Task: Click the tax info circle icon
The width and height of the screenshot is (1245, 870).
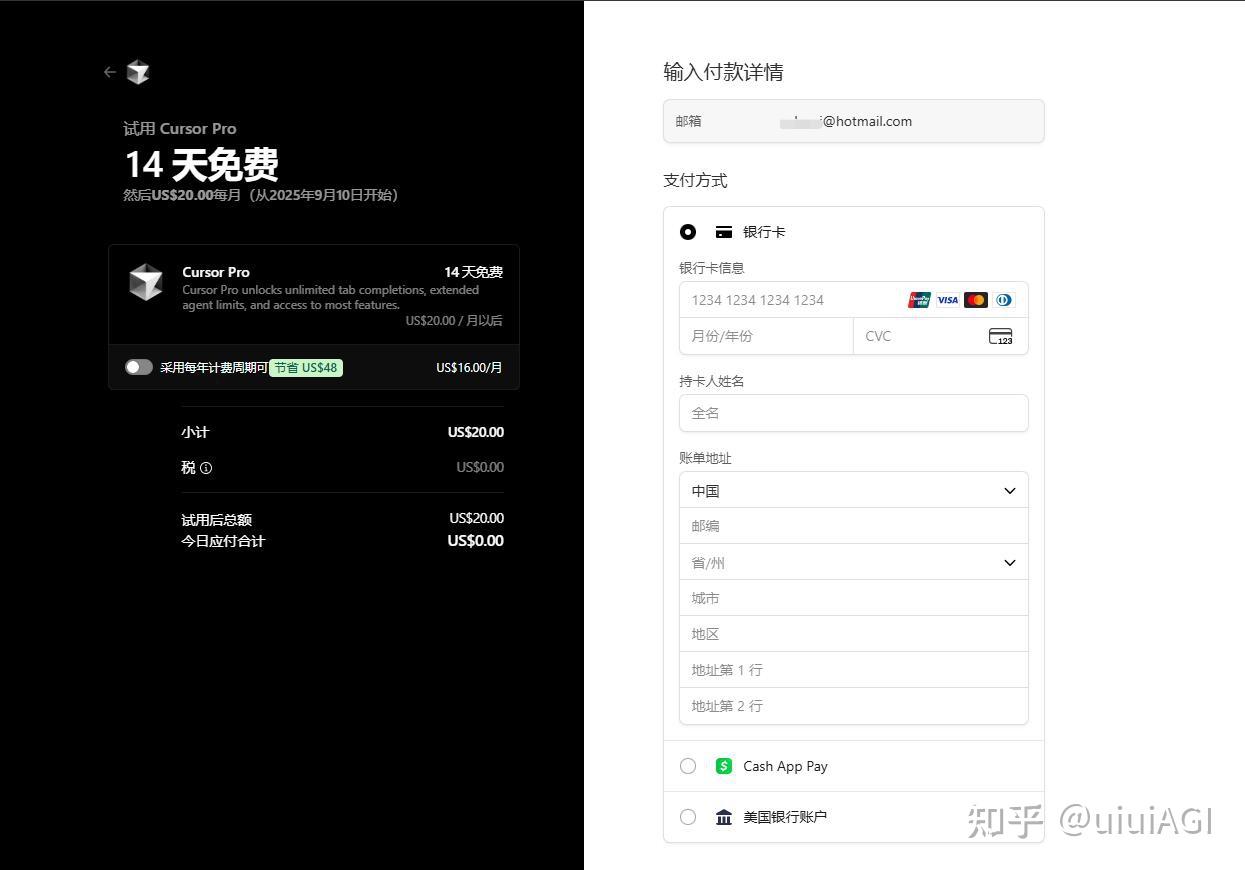Action: tap(206, 468)
